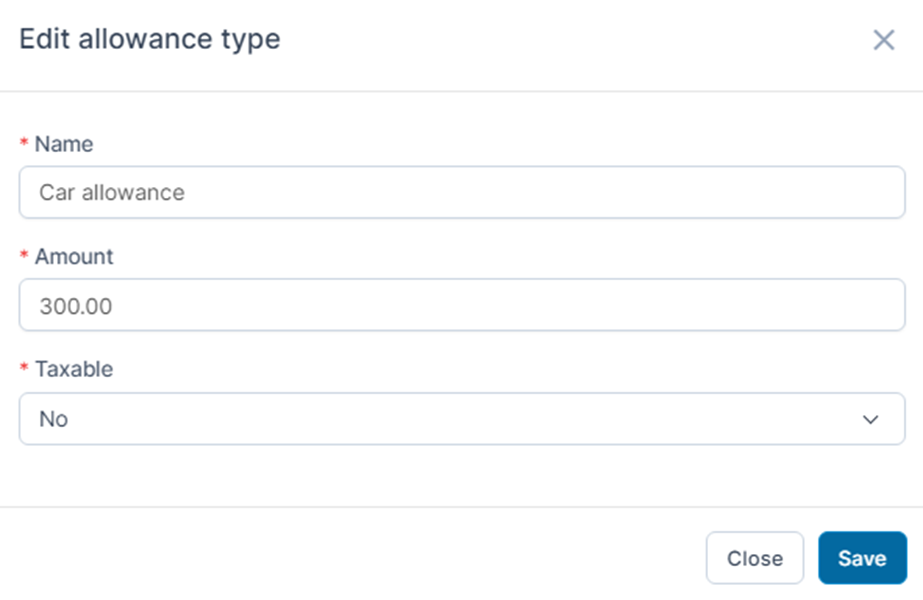Select the 'No' value in Taxable combo box
The width and height of the screenshot is (923, 600).
54,419
